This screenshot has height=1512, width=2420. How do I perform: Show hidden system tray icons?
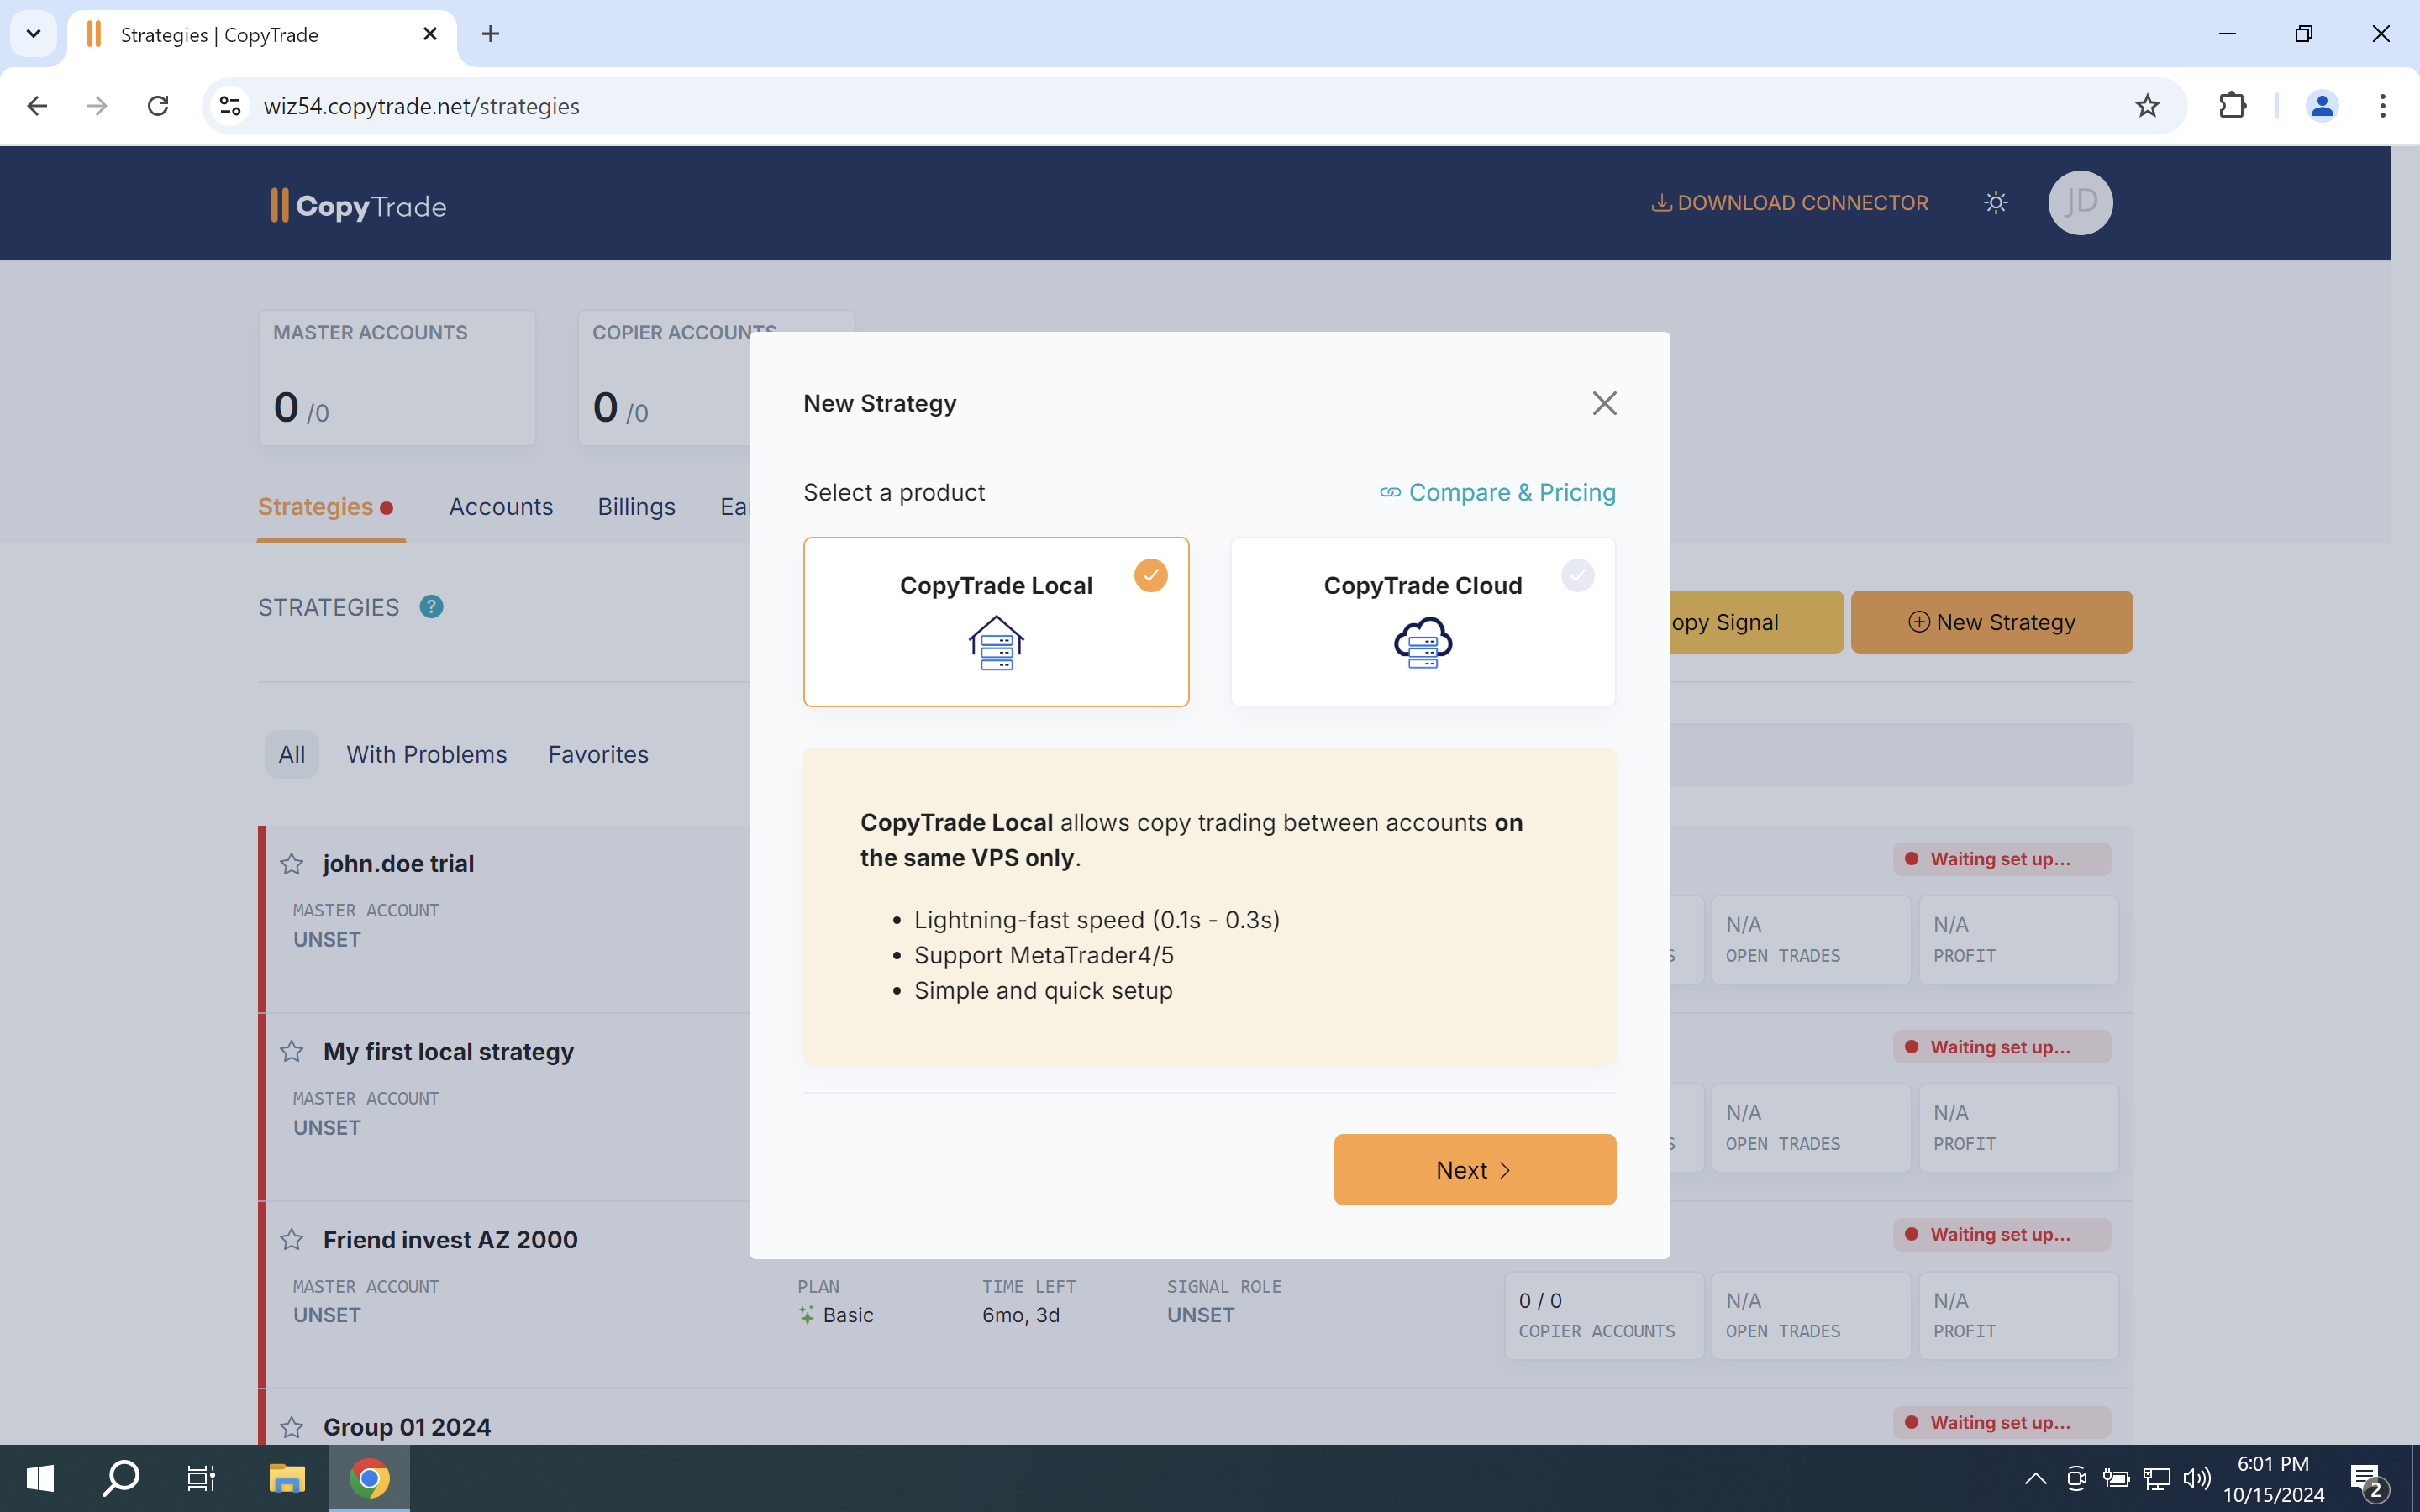click(2034, 1478)
